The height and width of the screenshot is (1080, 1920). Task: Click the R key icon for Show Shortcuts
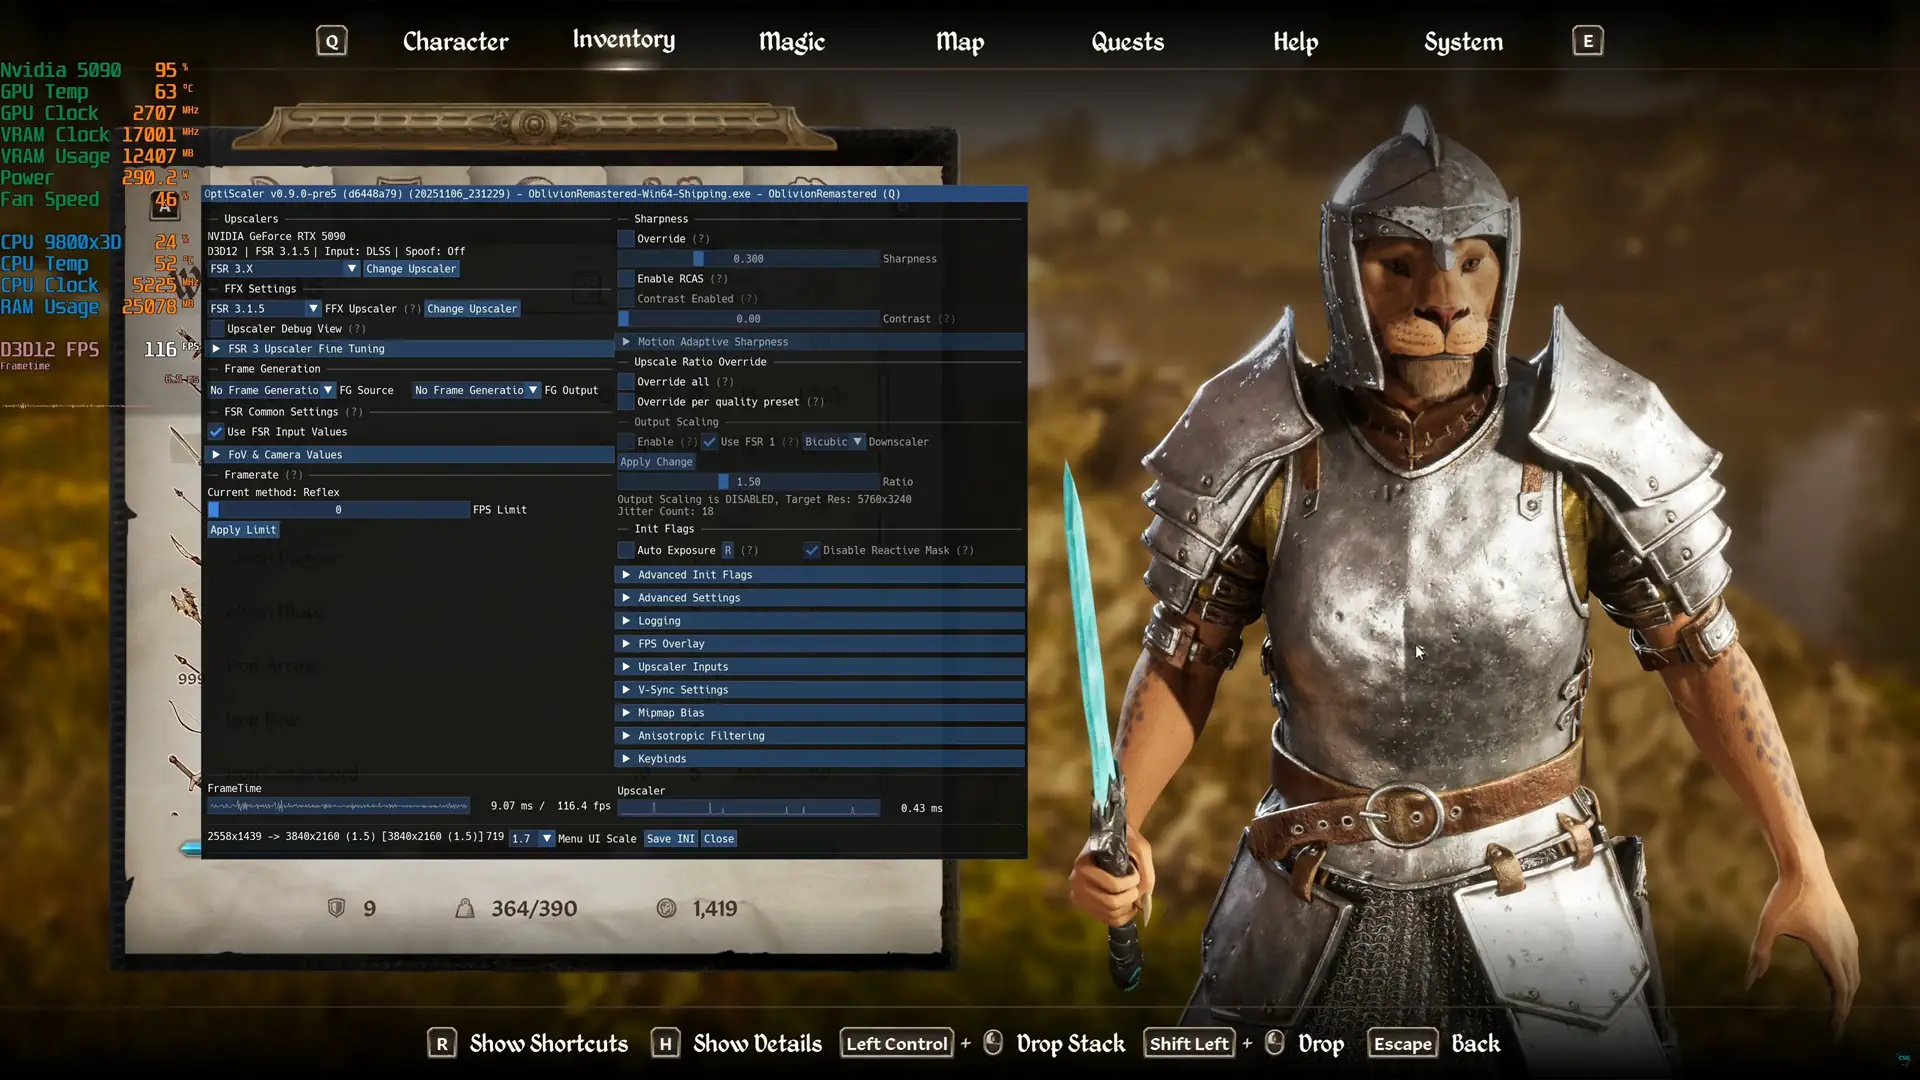tap(442, 1044)
